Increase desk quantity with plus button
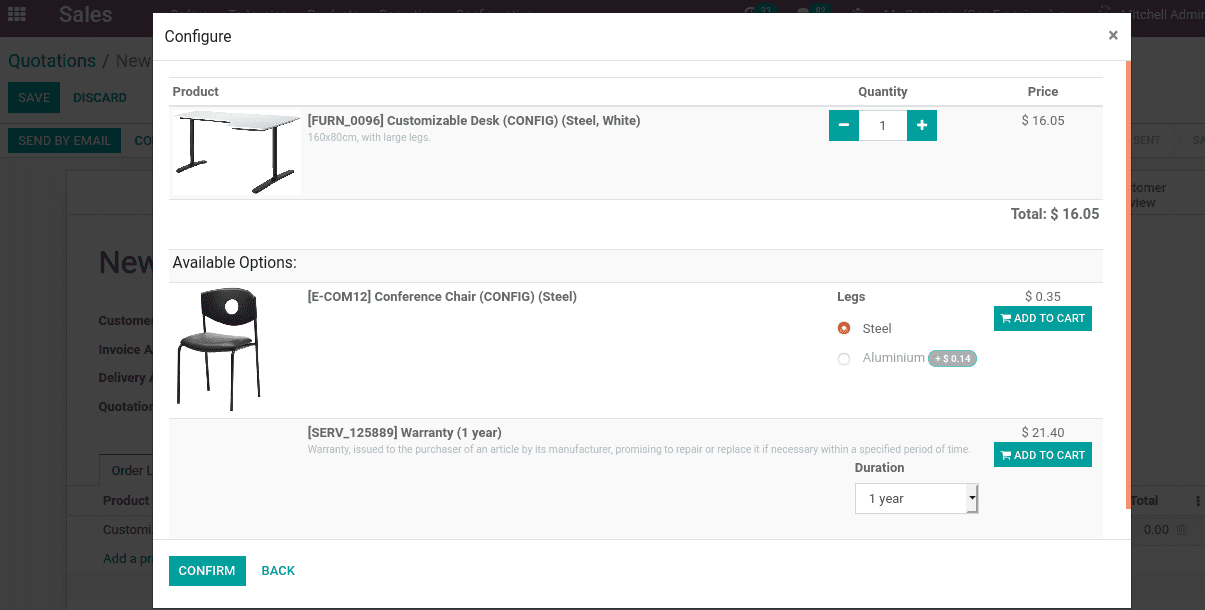The height and width of the screenshot is (610, 1205). click(922, 126)
